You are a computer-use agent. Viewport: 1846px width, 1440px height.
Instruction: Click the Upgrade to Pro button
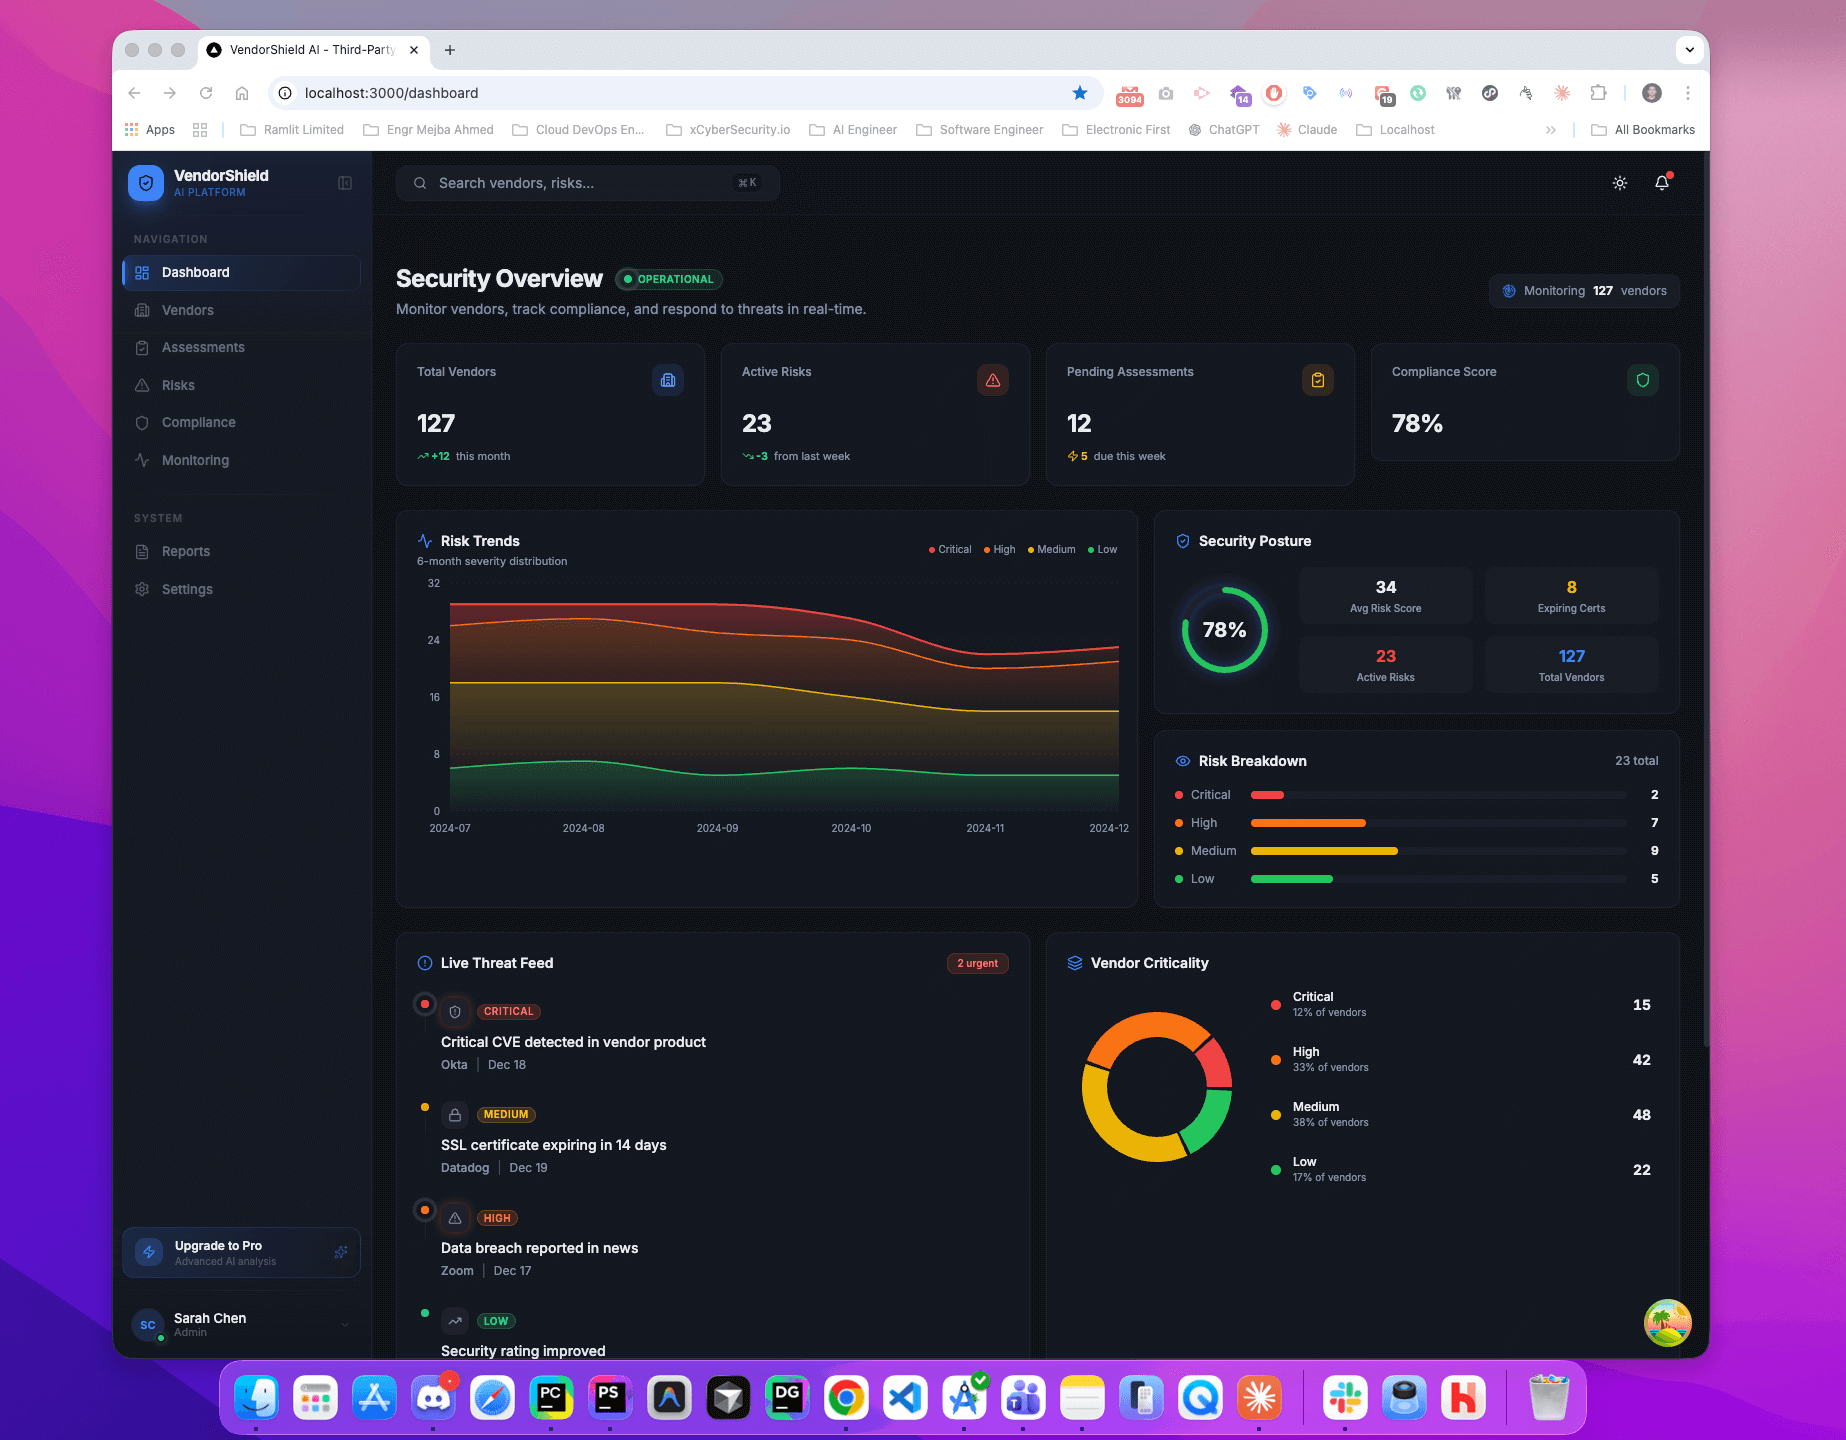tap(240, 1252)
